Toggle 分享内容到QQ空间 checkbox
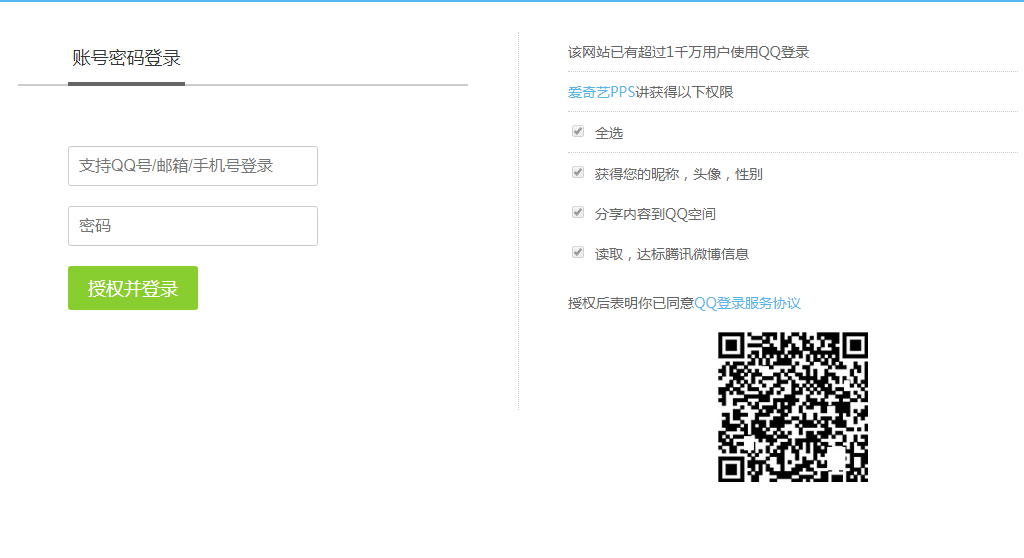This screenshot has width=1024, height=558. [x=578, y=212]
